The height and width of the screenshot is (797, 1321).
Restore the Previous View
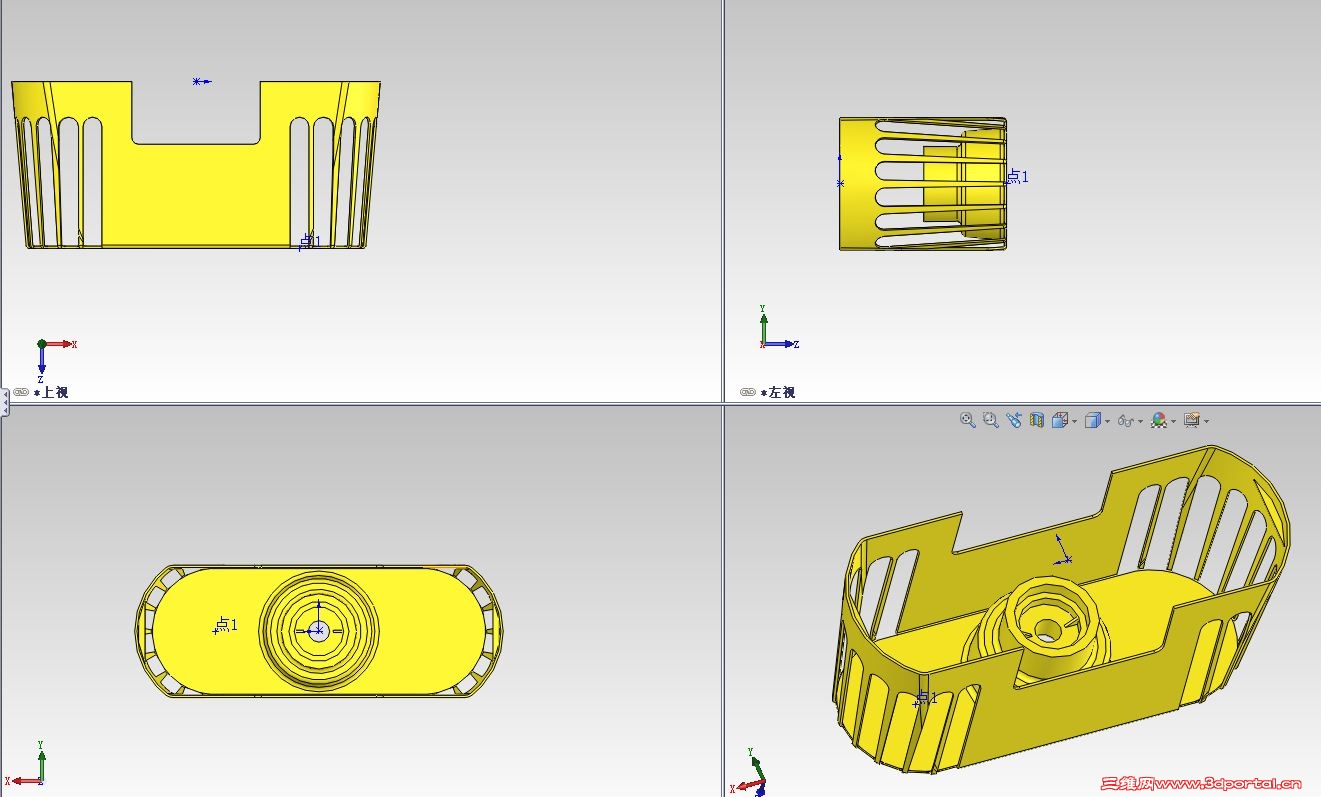pyautogui.click(x=1014, y=420)
